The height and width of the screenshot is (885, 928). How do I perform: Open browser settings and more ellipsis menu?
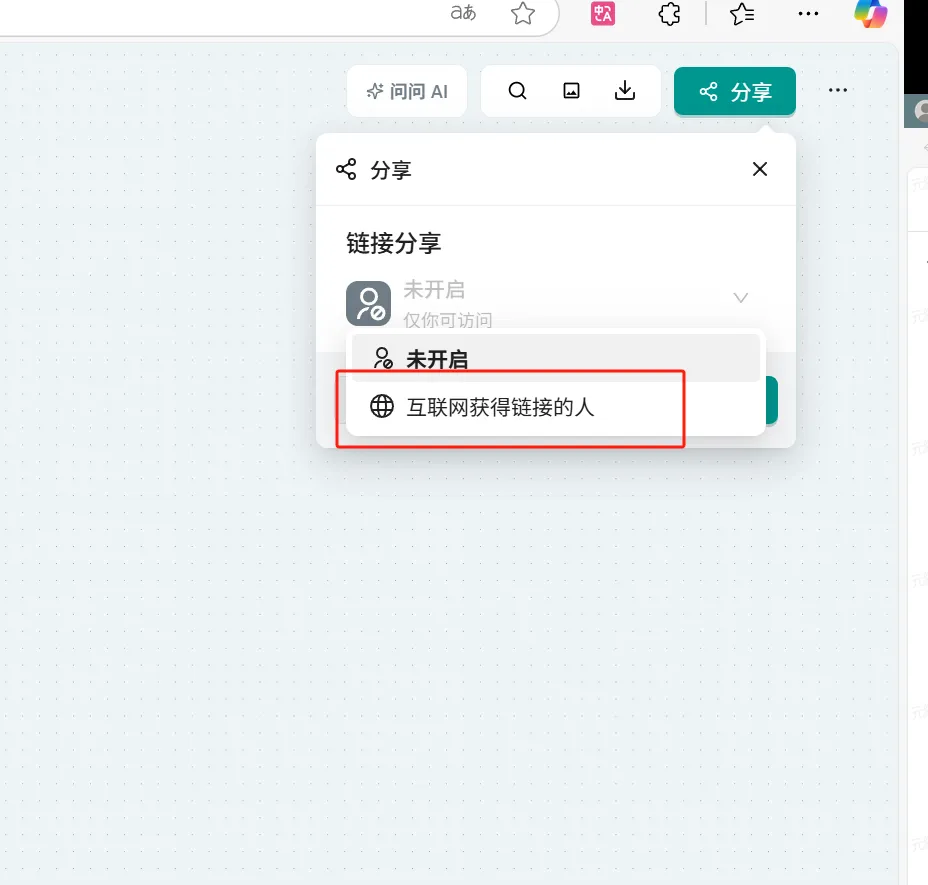pyautogui.click(x=808, y=13)
